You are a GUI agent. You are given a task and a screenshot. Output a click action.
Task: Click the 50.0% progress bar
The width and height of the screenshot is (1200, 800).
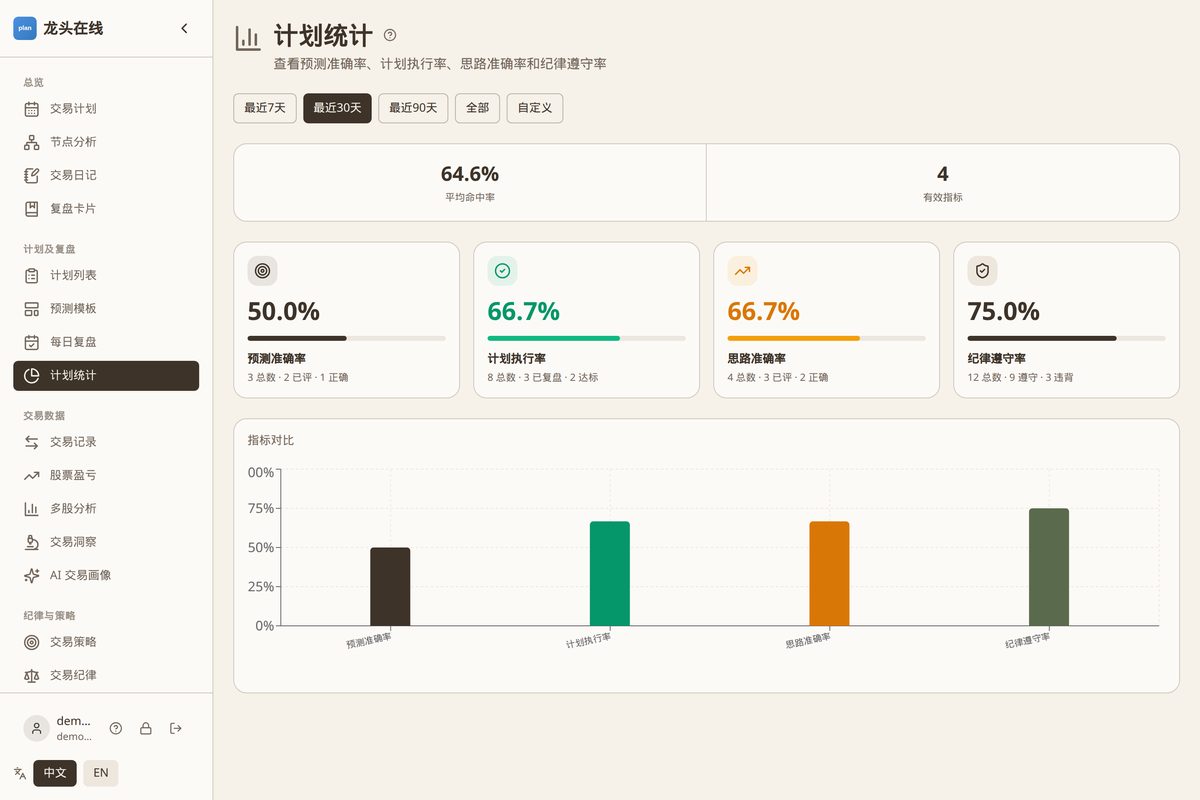[347, 338]
